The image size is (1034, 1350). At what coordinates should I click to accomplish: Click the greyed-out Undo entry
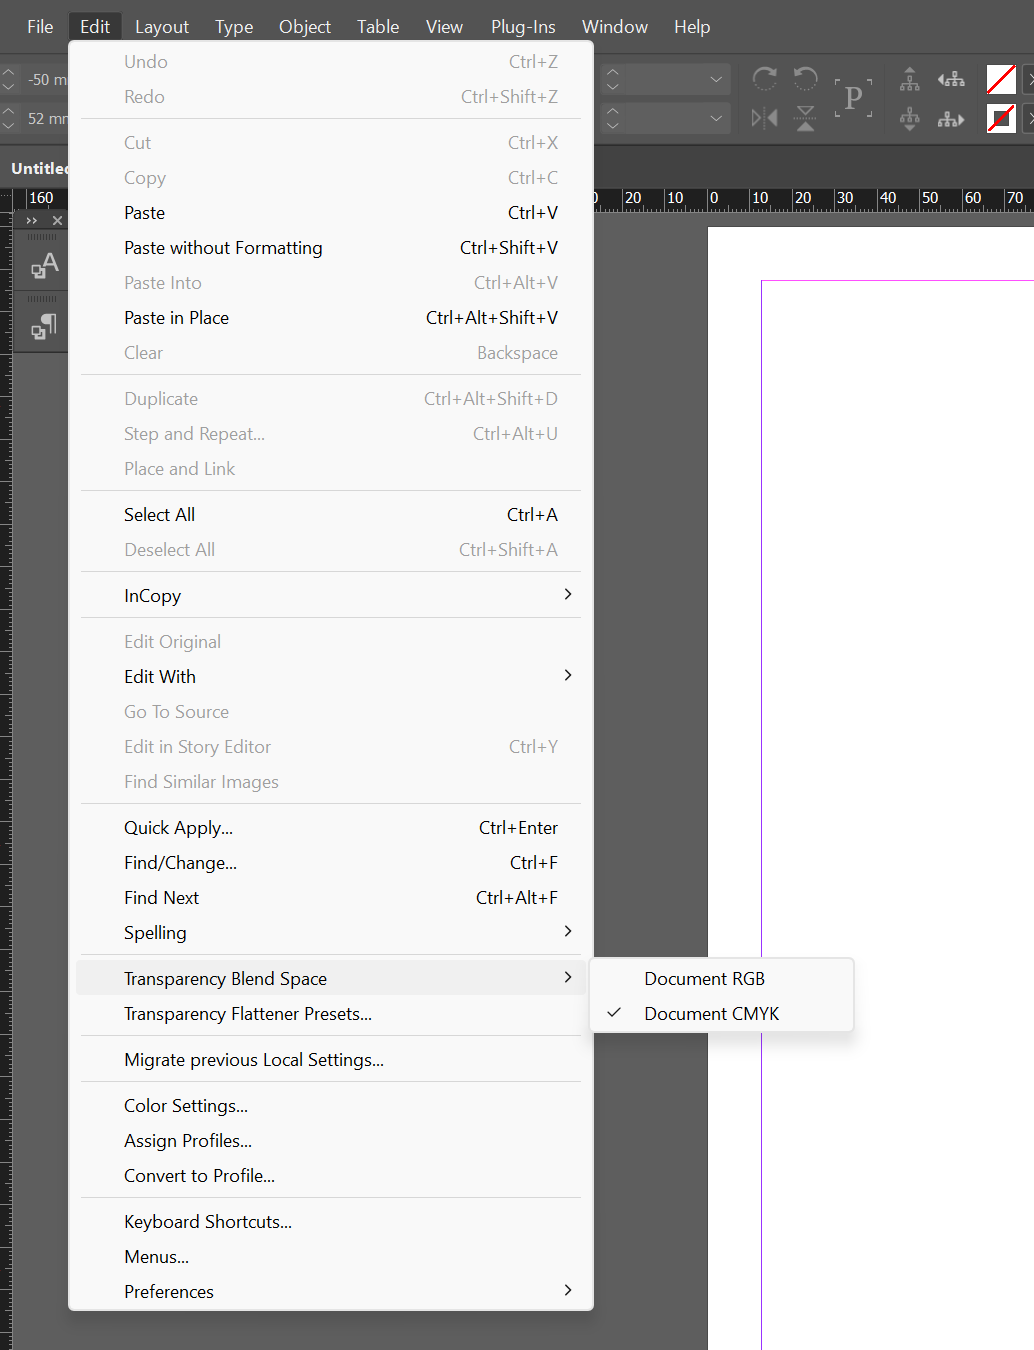[330, 62]
